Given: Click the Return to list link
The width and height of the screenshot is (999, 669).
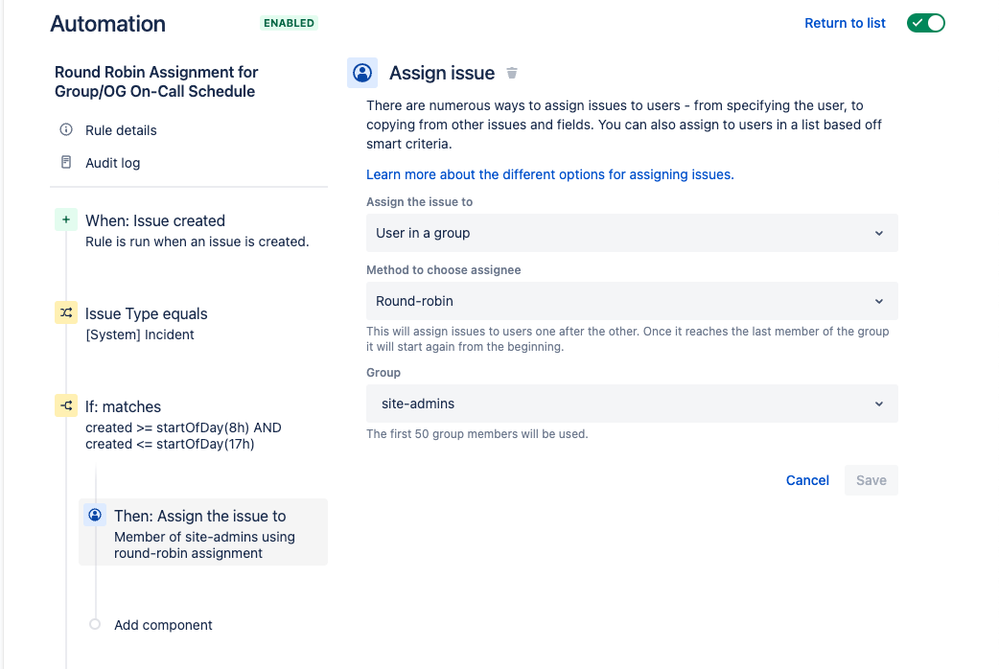Looking at the screenshot, I should (845, 23).
